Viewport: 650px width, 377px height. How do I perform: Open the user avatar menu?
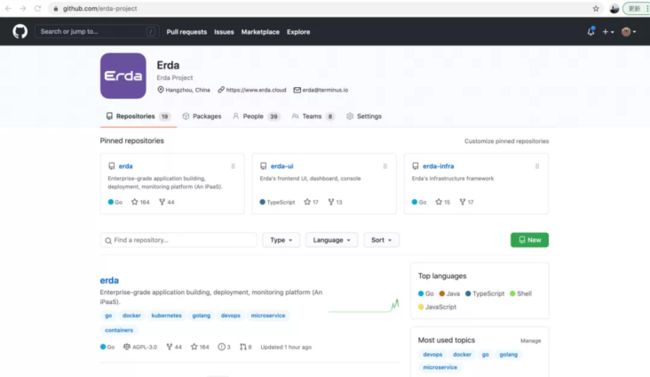[628, 32]
